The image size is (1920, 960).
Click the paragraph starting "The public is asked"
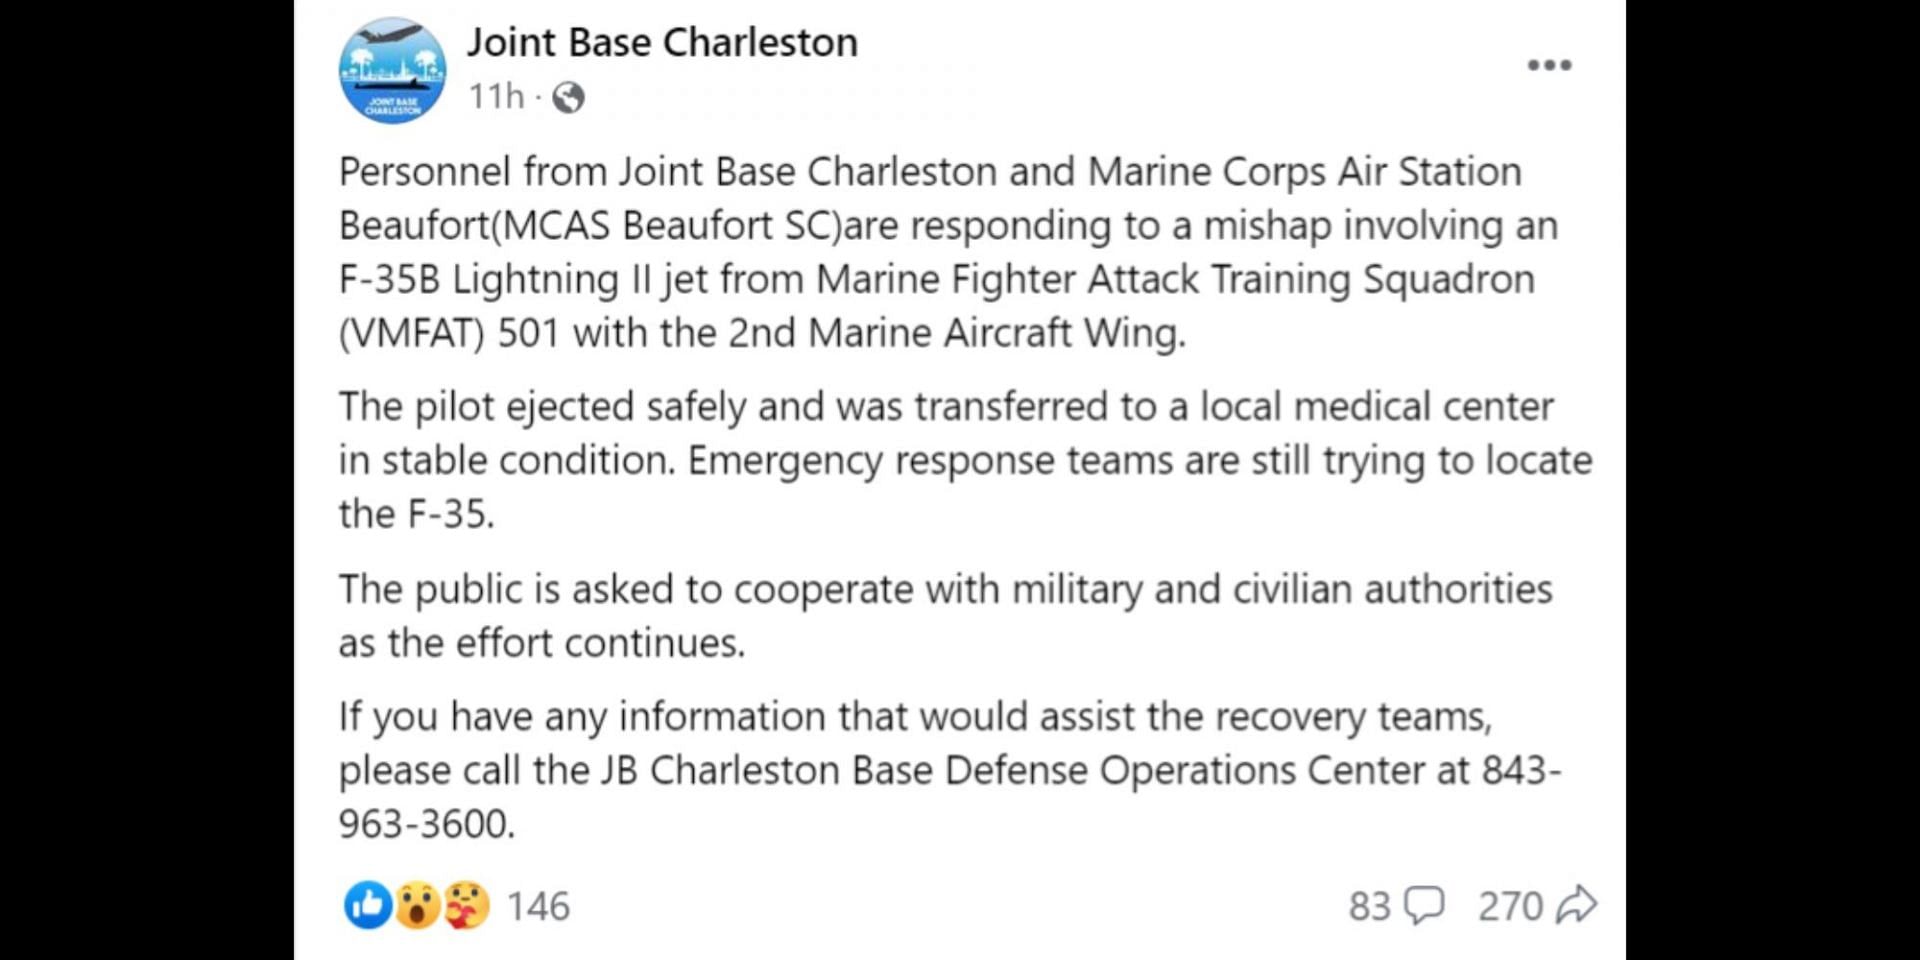tap(945, 616)
